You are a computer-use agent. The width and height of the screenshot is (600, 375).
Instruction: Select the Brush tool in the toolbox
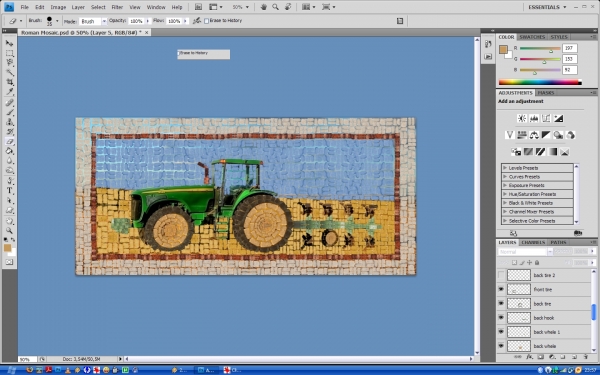[x=9, y=112]
